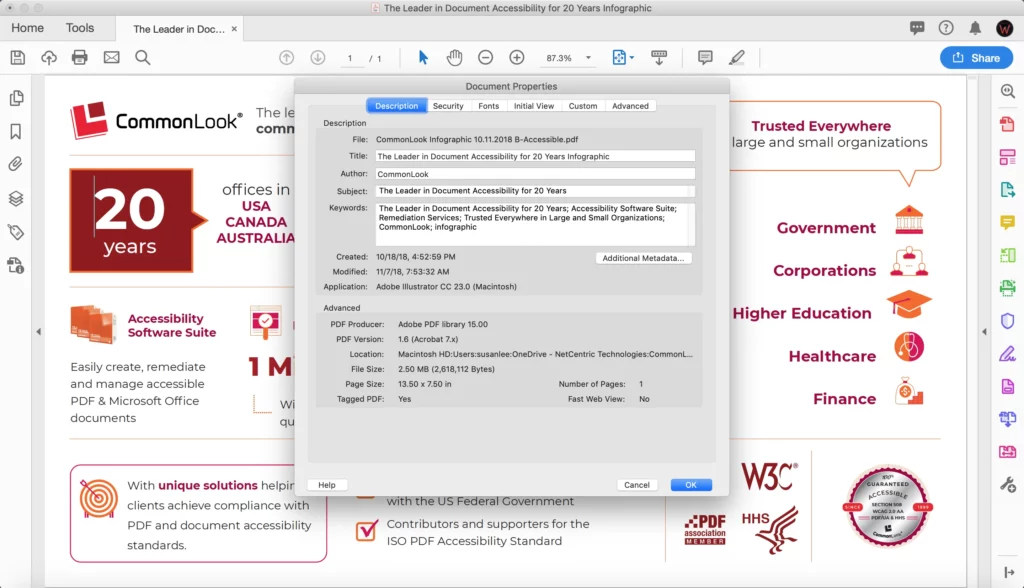Collapse the left navigation pane
This screenshot has width=1024, height=588.
[x=38, y=331]
